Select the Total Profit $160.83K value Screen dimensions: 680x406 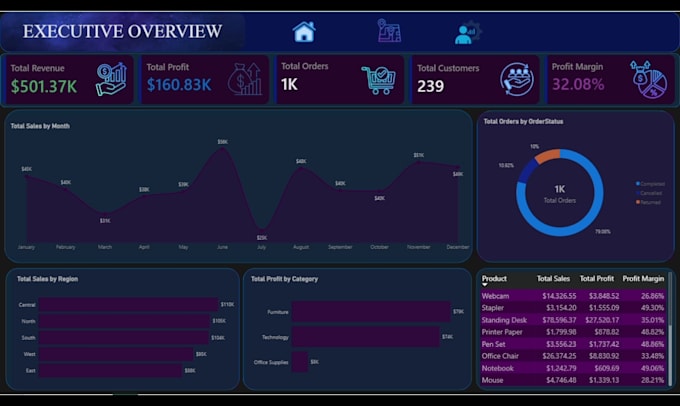(x=179, y=85)
